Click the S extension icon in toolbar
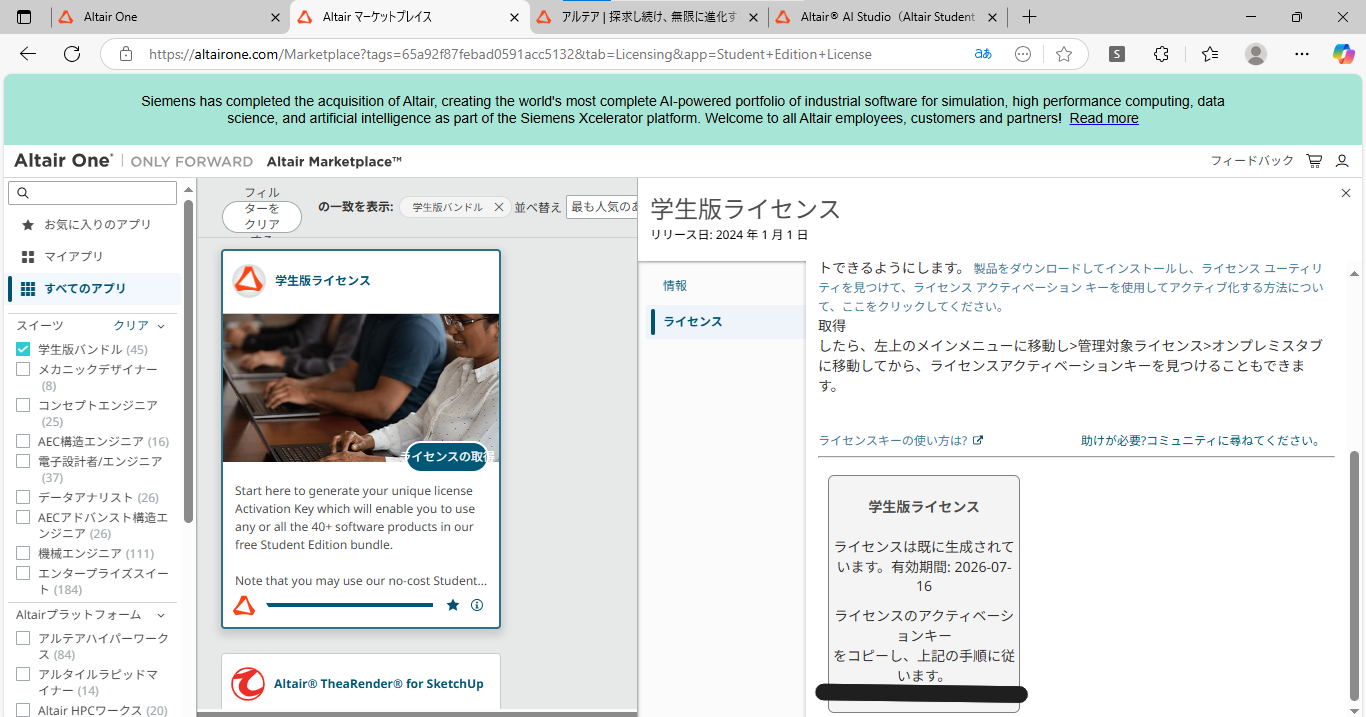This screenshot has height=717, width=1366. pyautogui.click(x=1117, y=54)
